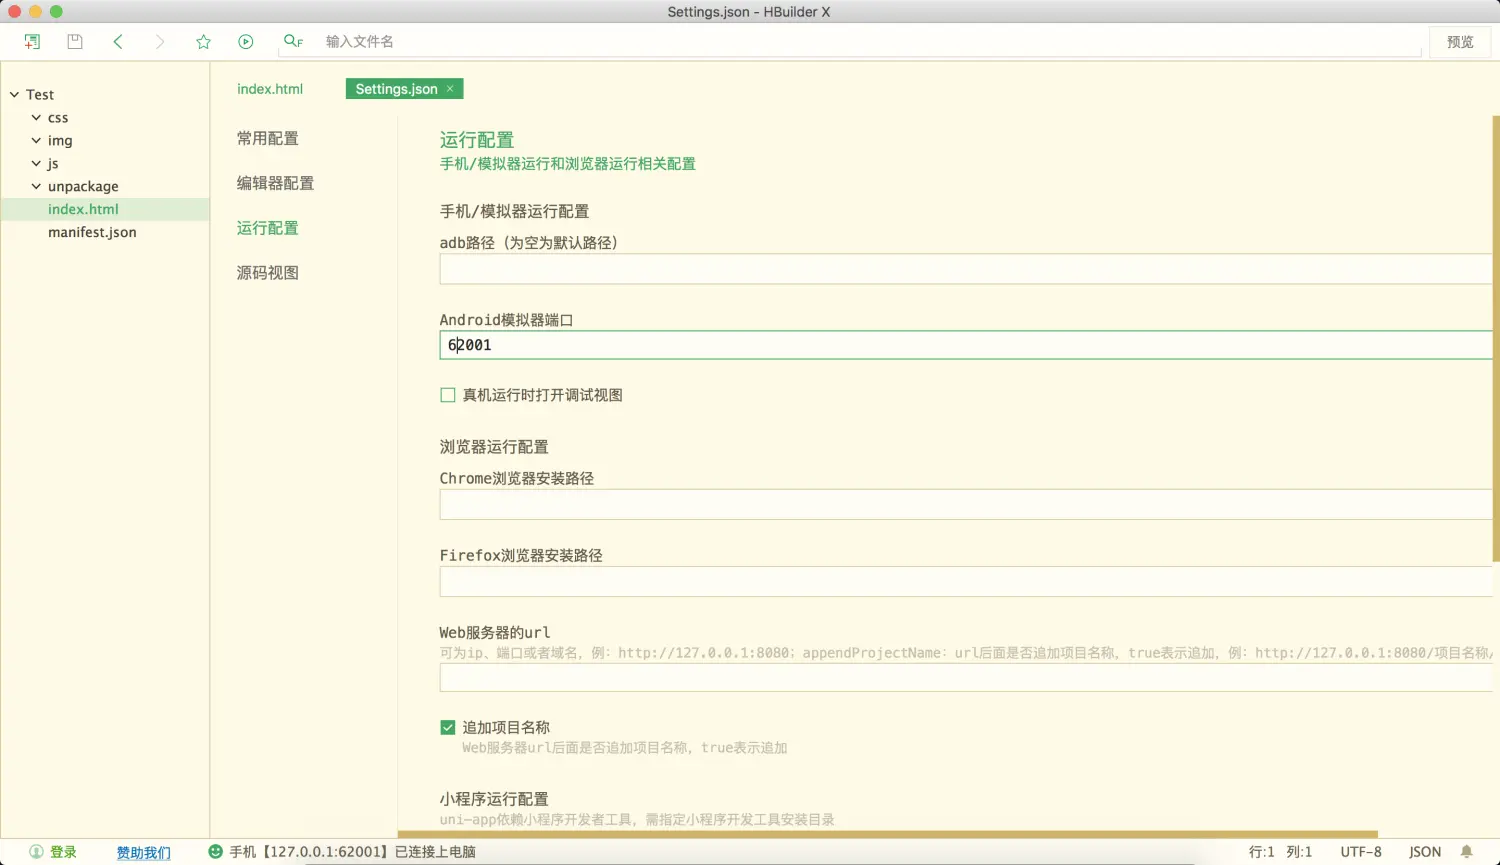Click the horizontal scrollbar at the bottom

(888, 834)
